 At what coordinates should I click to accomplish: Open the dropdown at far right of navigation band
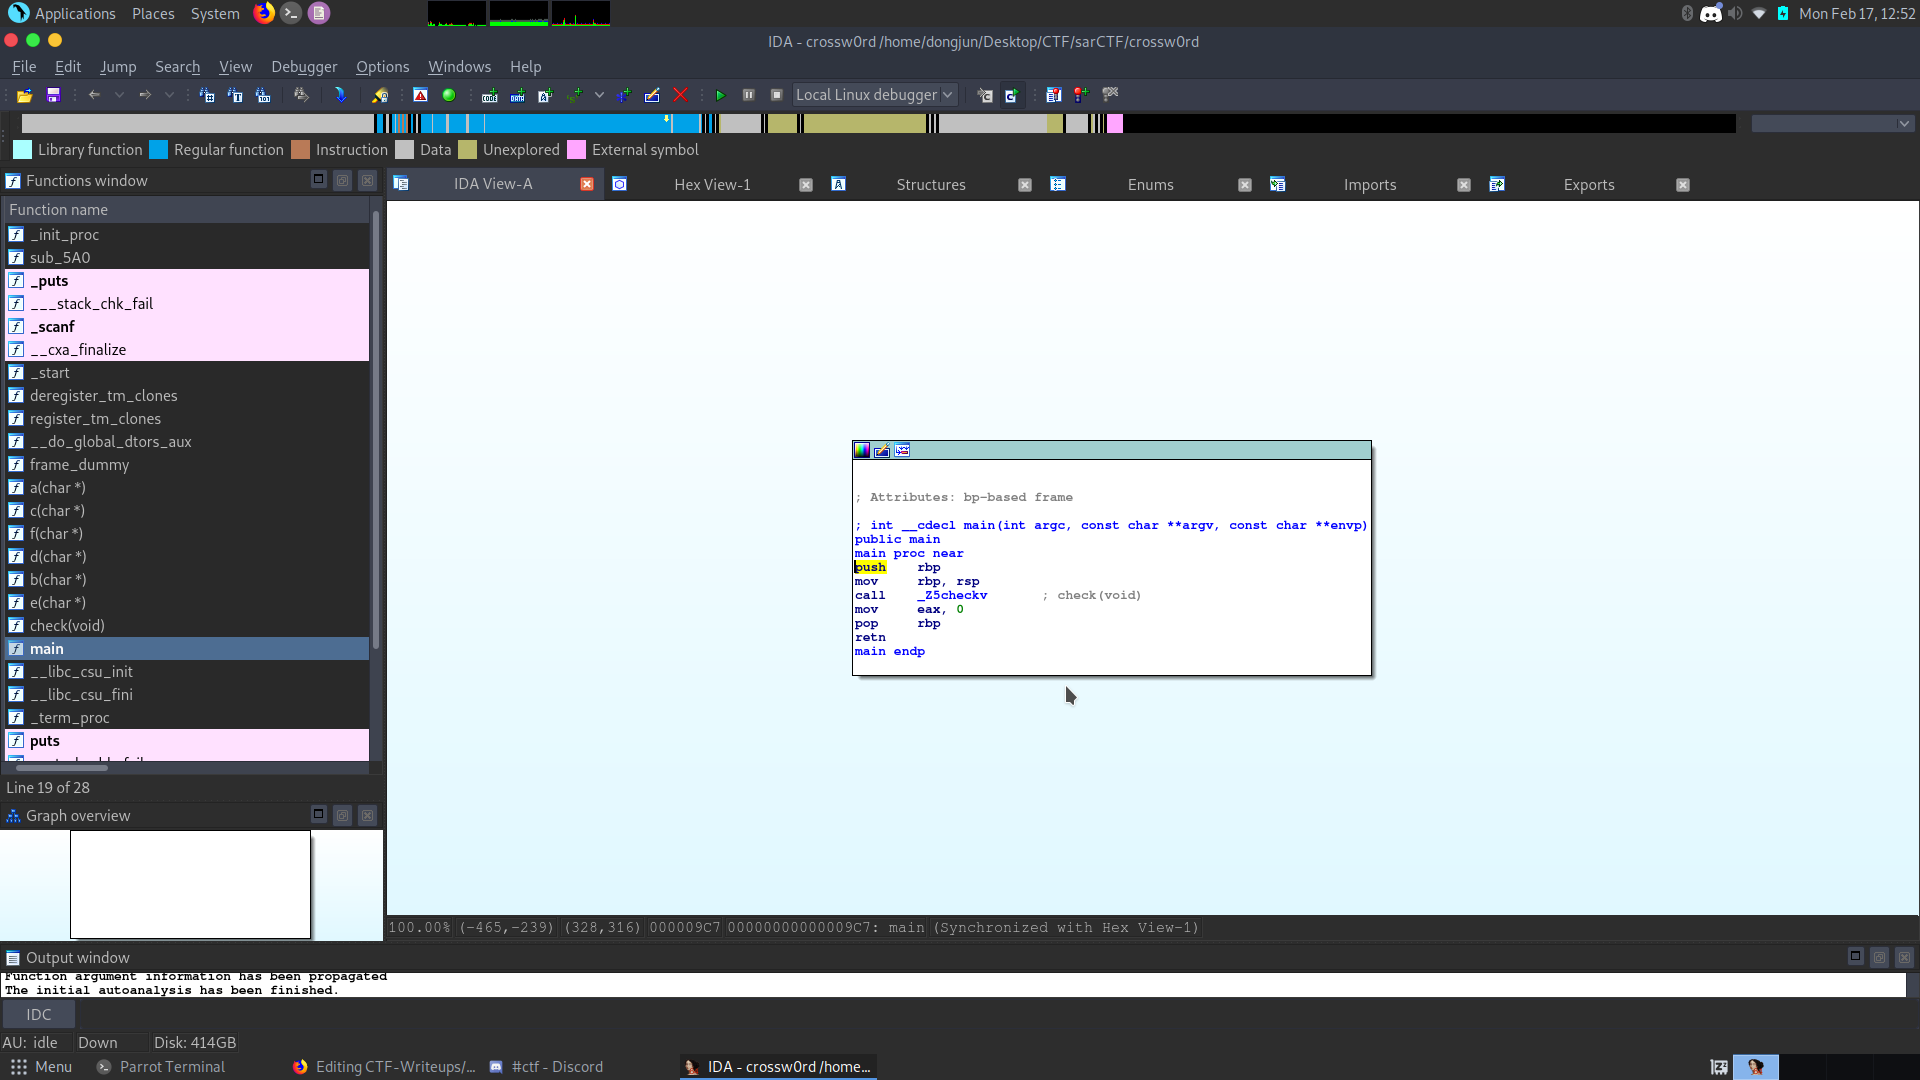coord(1903,124)
